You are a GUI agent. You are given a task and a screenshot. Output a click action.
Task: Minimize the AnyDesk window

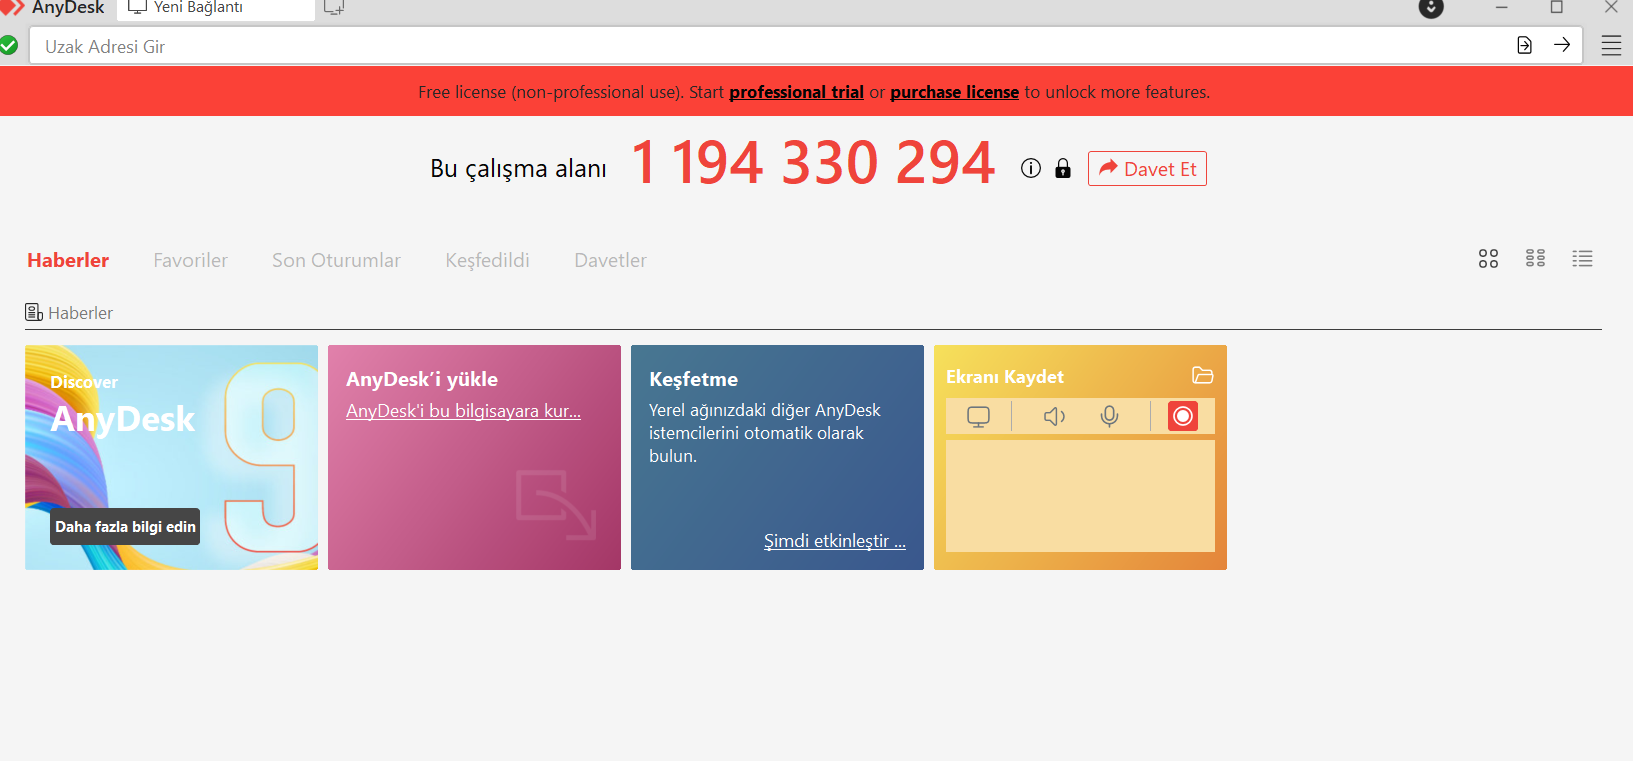[1501, 8]
